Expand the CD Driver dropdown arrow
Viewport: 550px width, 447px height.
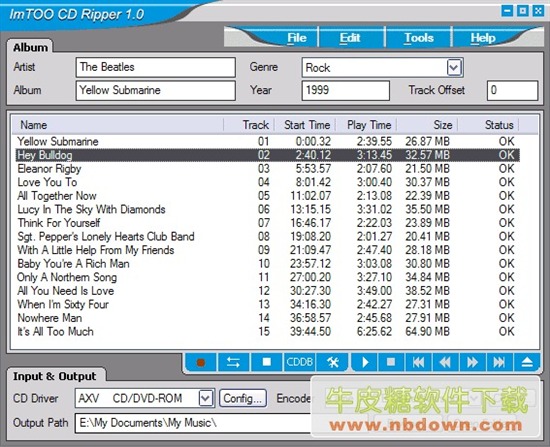coord(206,398)
